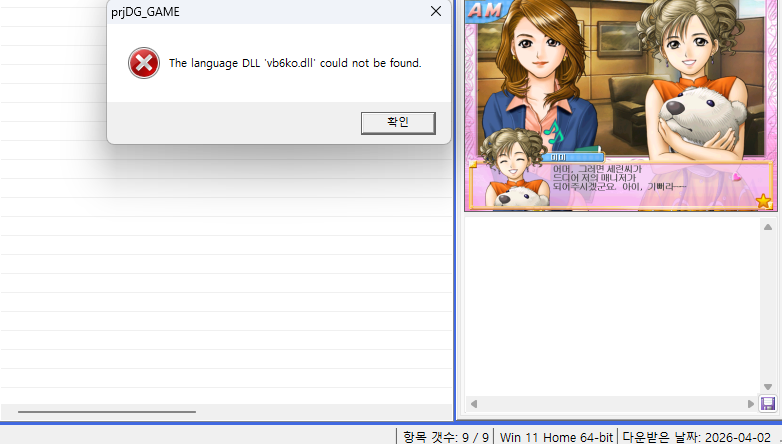Viewport: 782px width, 444px height.
Task: Click the empty description text area
Action: [612, 306]
